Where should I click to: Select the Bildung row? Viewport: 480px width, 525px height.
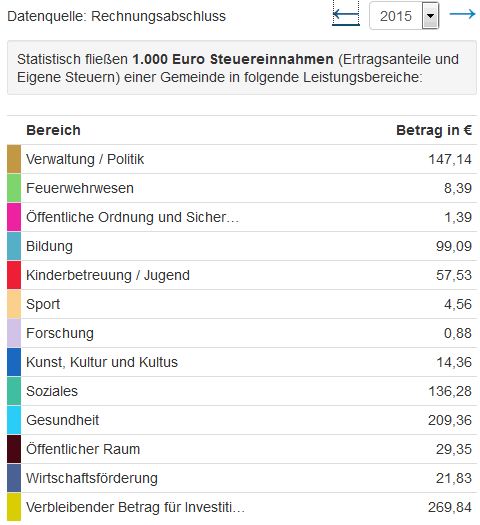(242, 246)
